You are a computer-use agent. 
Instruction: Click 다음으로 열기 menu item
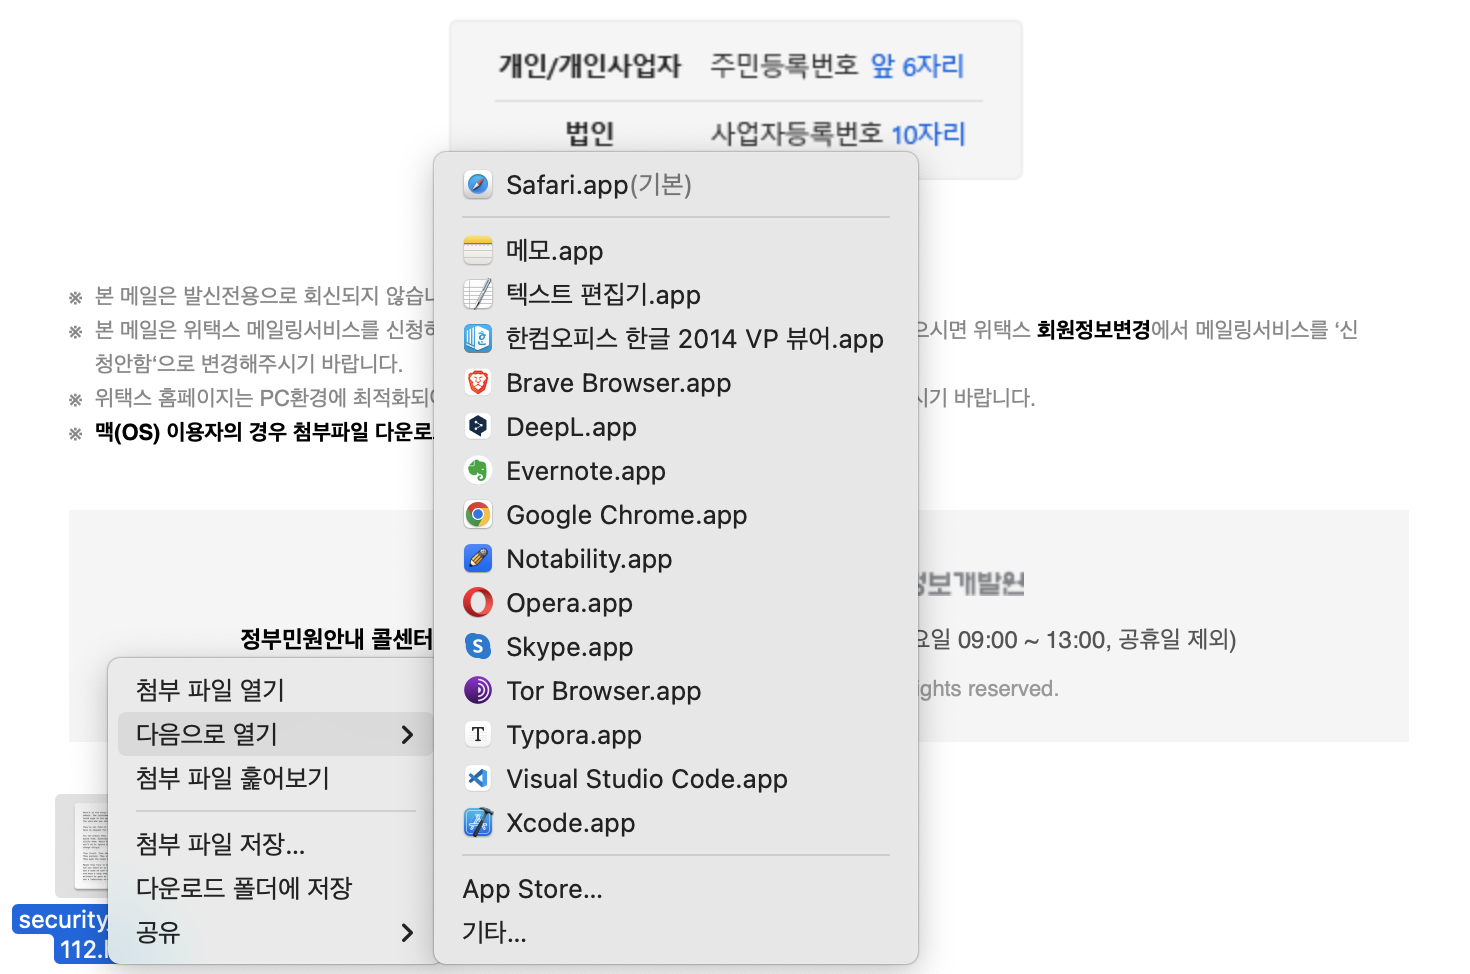pos(275,734)
